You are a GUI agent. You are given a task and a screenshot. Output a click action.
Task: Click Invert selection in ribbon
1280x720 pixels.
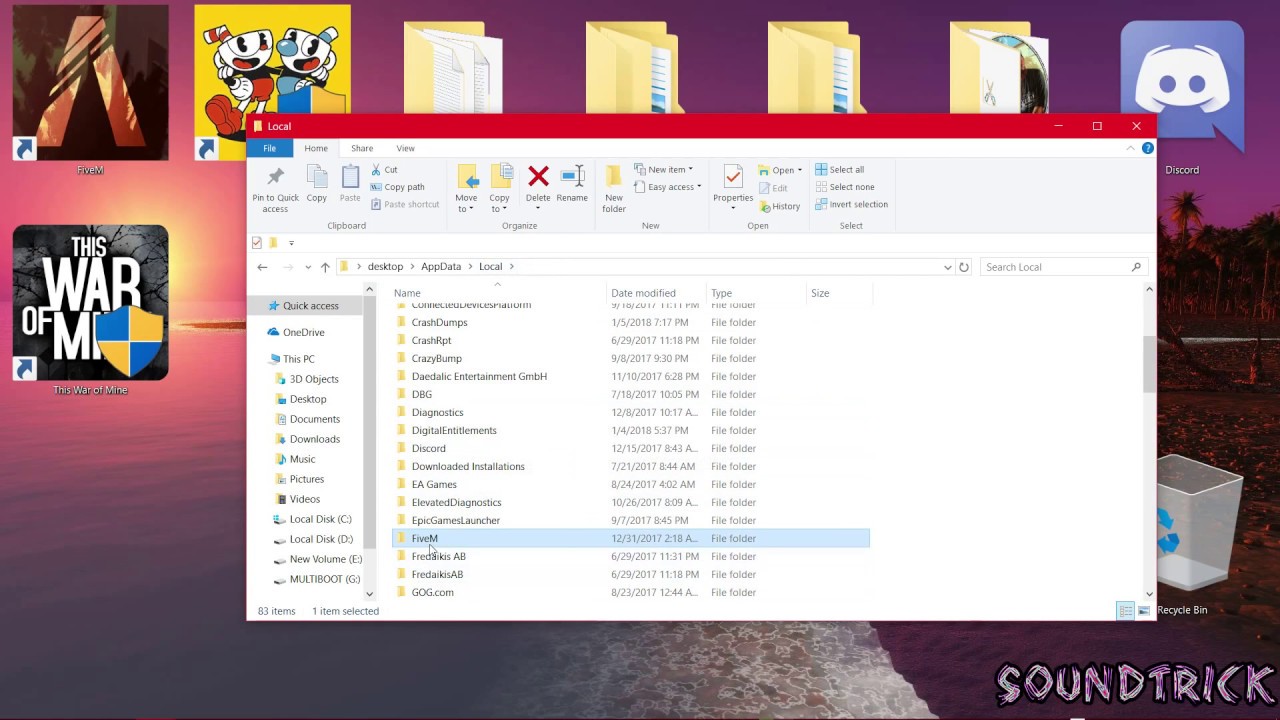click(x=851, y=204)
